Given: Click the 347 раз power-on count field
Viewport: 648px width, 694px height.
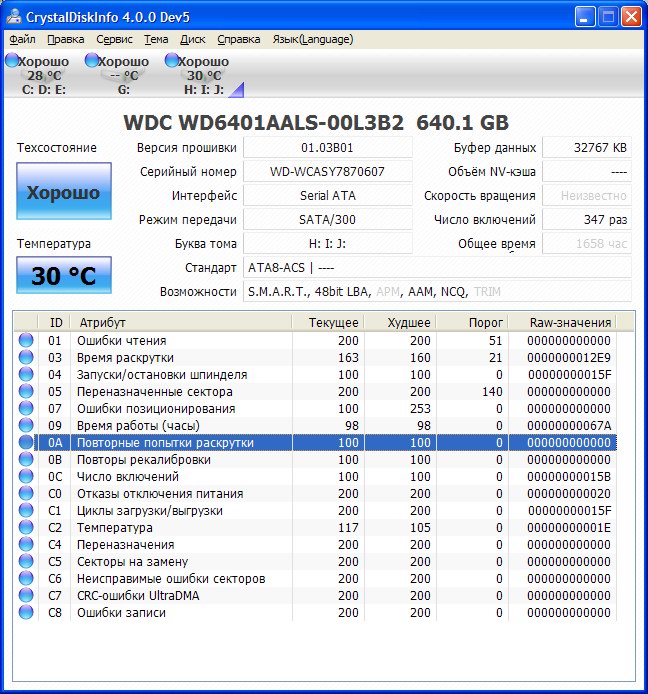Looking at the screenshot, I should (x=587, y=220).
